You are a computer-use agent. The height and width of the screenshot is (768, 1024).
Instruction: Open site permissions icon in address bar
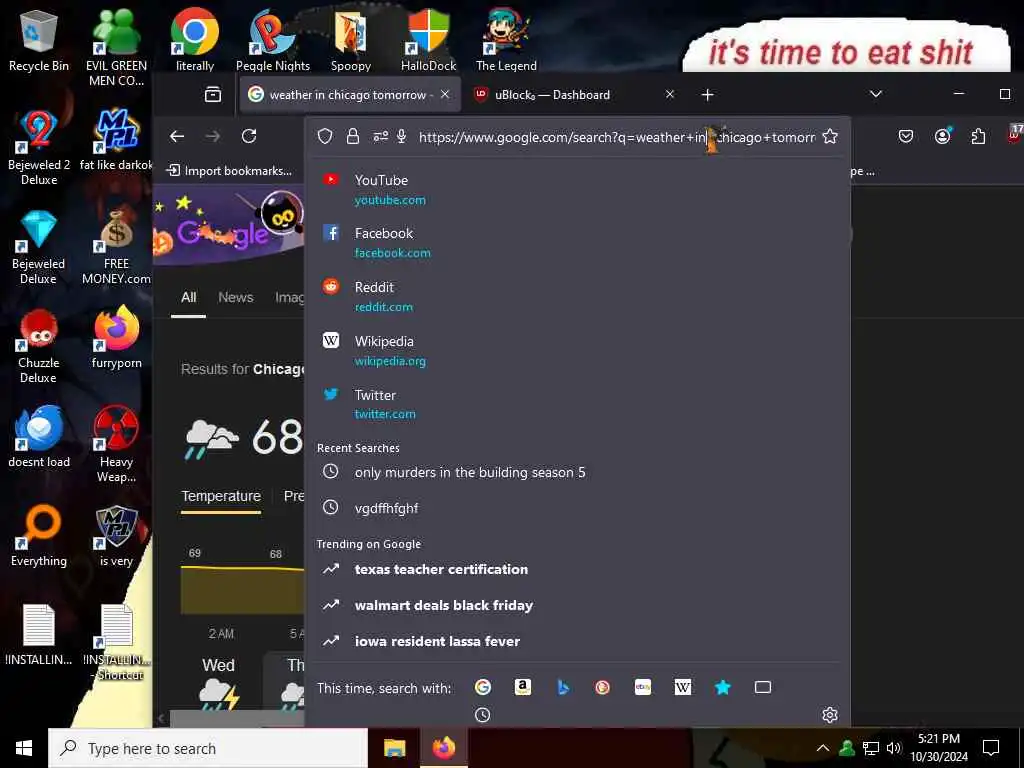coord(380,136)
